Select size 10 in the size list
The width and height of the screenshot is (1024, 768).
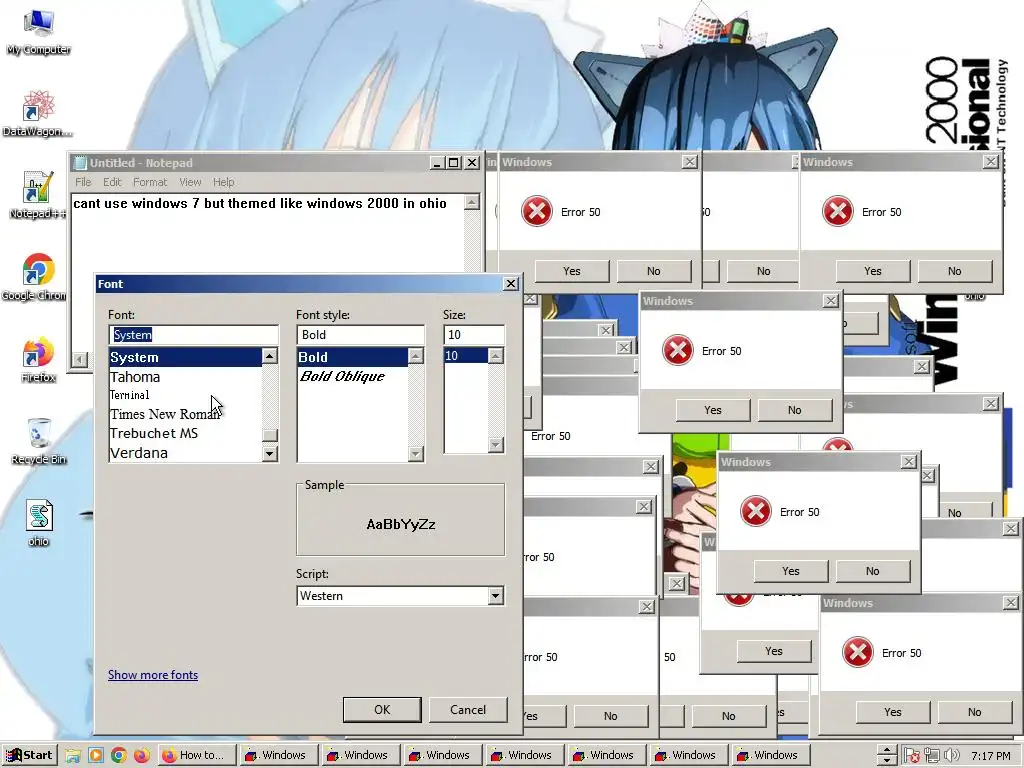point(466,356)
